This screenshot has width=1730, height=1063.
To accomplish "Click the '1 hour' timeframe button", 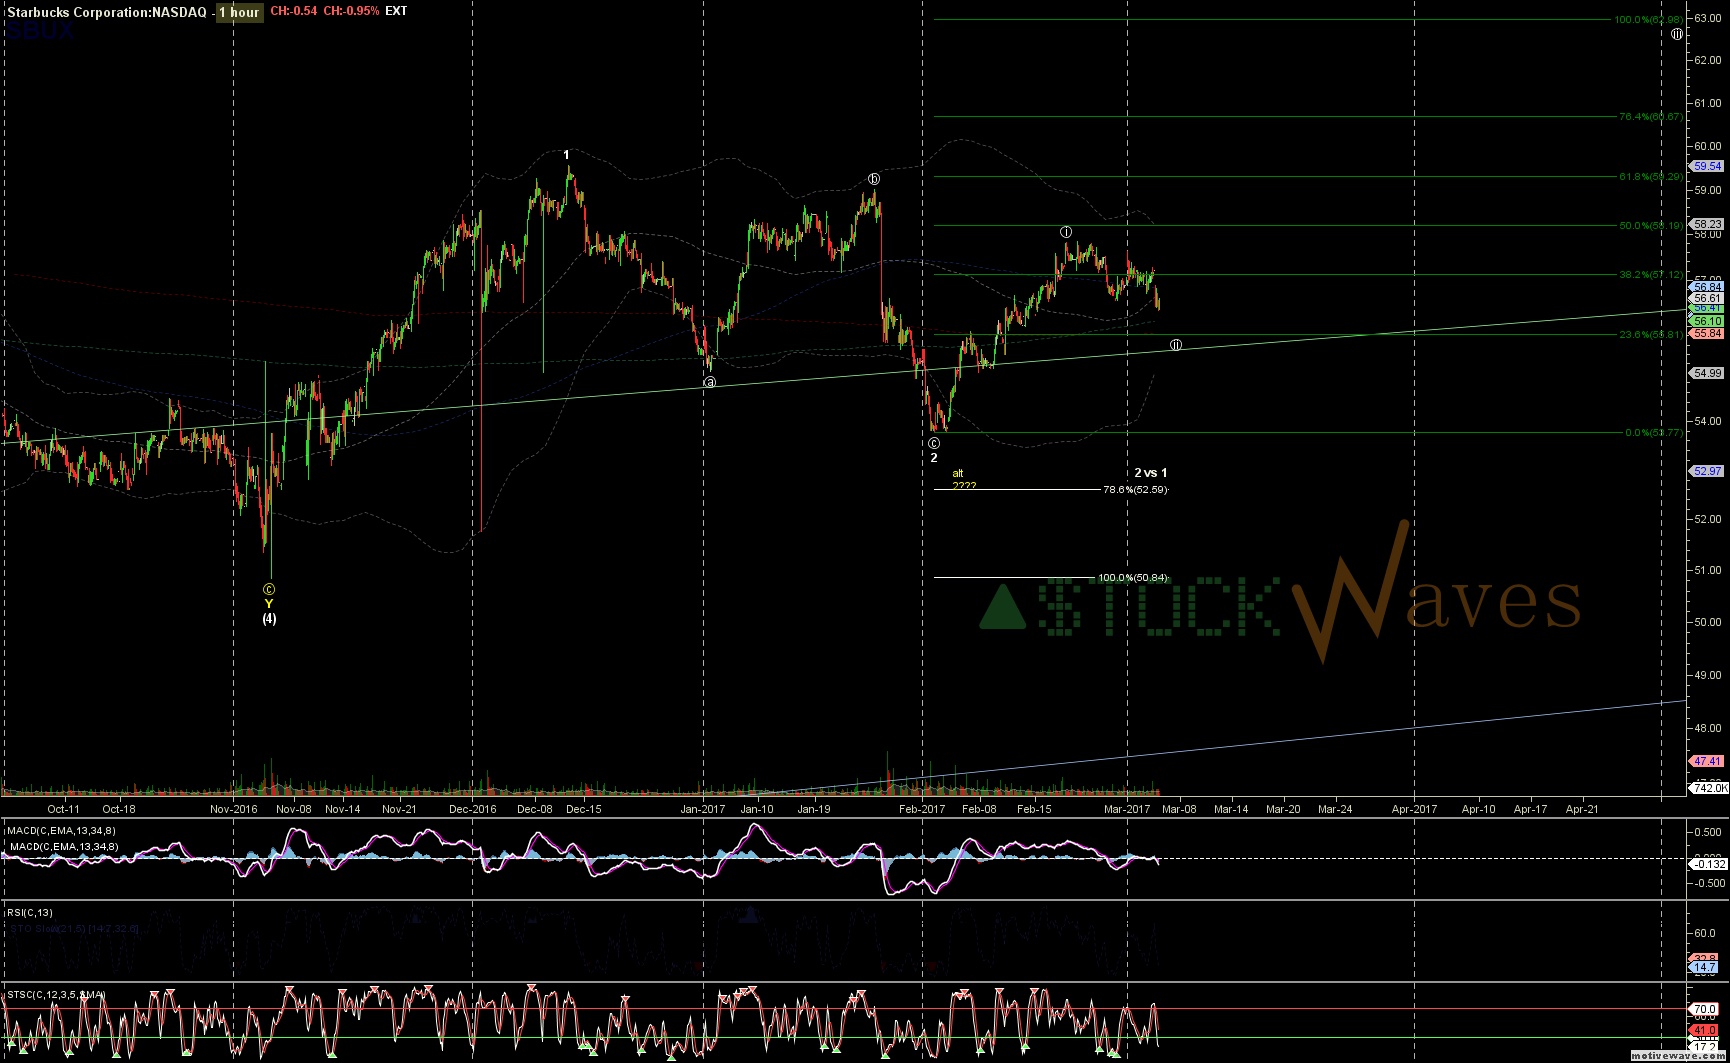I will click(240, 12).
